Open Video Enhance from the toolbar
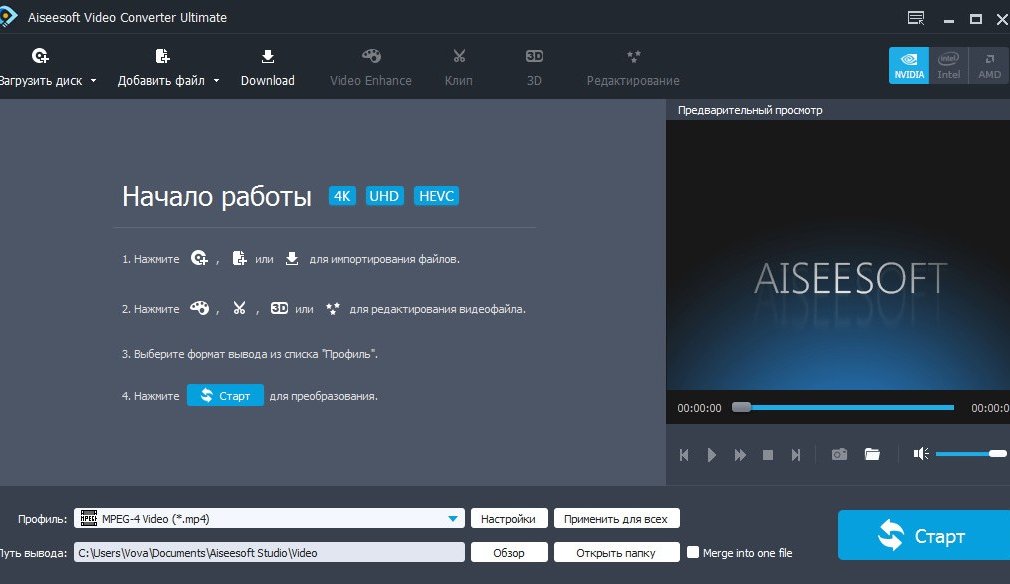Image resolution: width=1010 pixels, height=584 pixels. click(x=370, y=68)
